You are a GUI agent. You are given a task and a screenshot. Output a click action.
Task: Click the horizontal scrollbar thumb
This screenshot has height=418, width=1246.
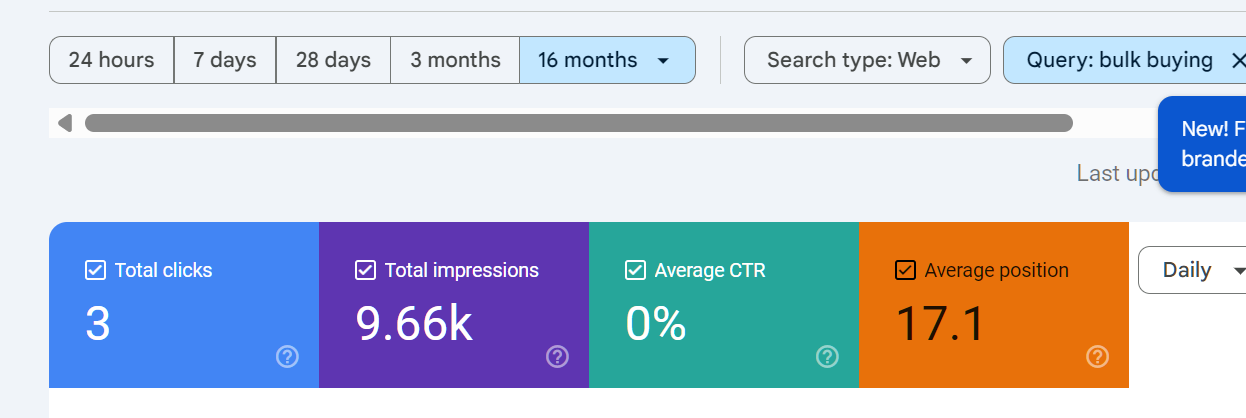tap(578, 123)
